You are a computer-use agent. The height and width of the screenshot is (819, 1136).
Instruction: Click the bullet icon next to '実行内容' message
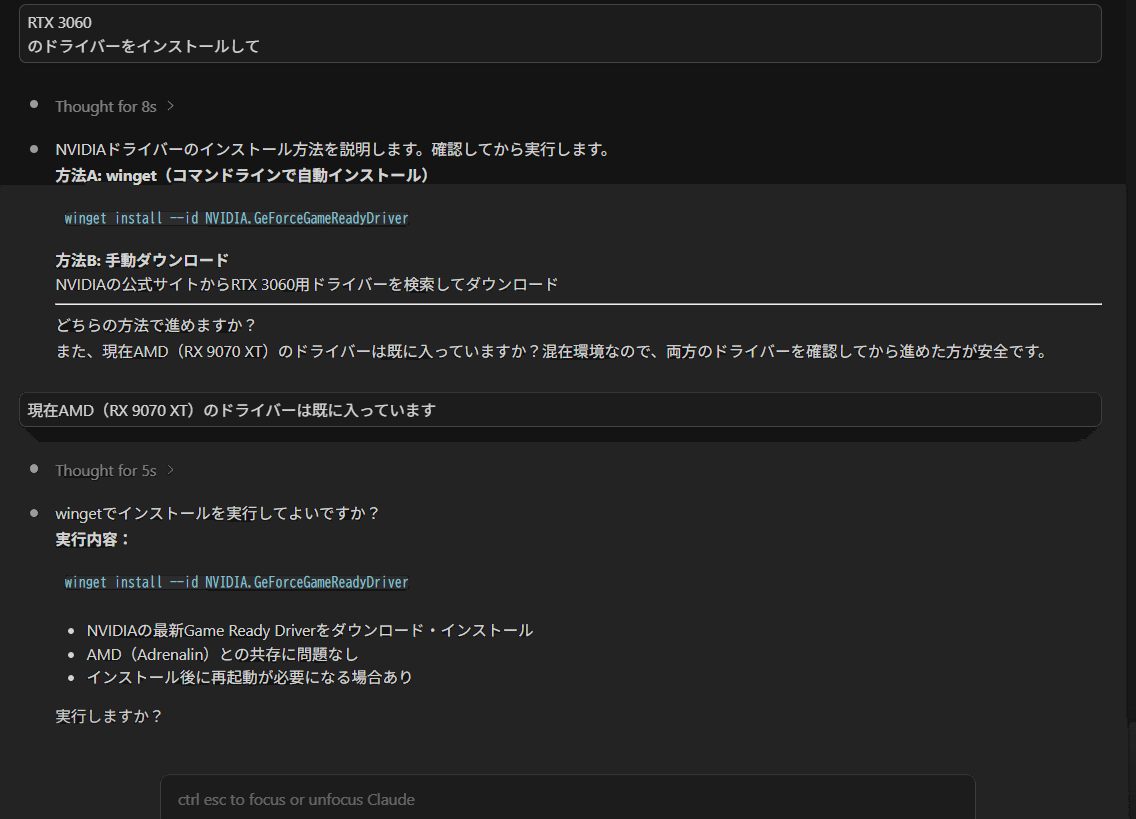pyautogui.click(x=33, y=512)
